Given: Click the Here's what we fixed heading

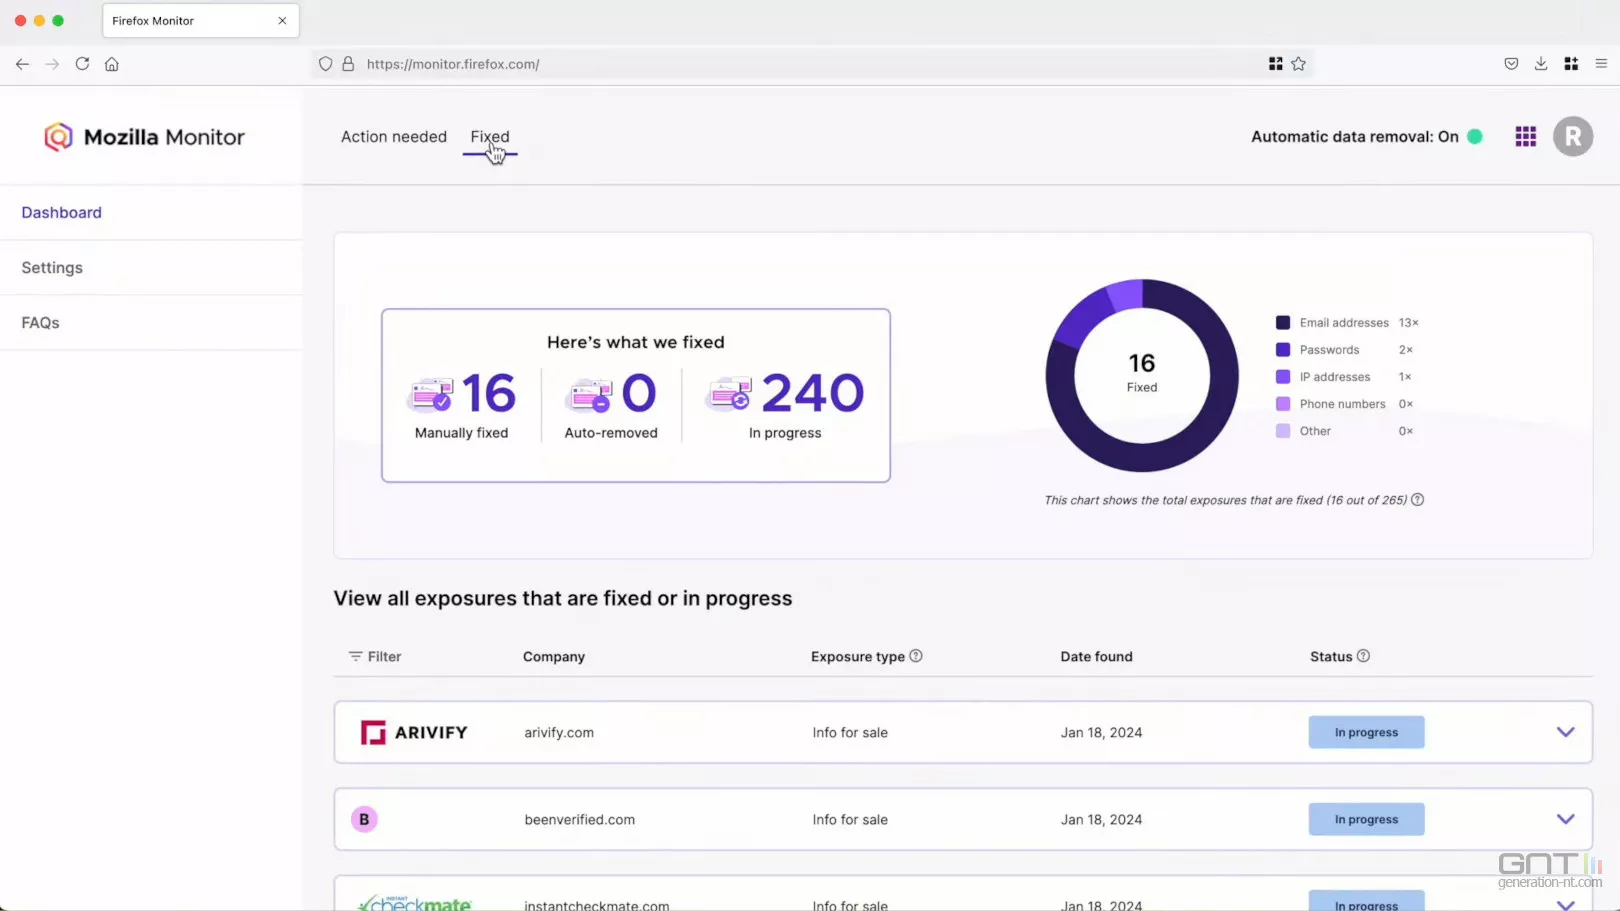Looking at the screenshot, I should (636, 342).
